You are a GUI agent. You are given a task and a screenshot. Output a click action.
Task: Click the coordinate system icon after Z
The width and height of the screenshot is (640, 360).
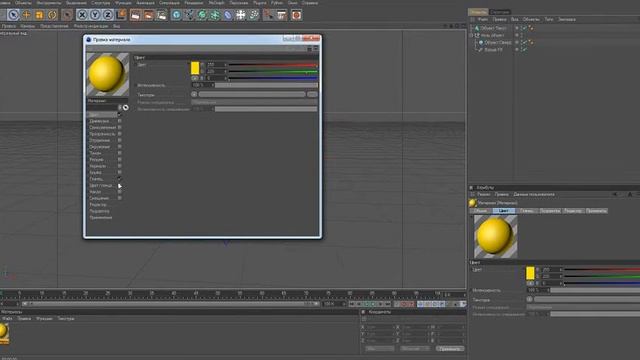point(121,15)
